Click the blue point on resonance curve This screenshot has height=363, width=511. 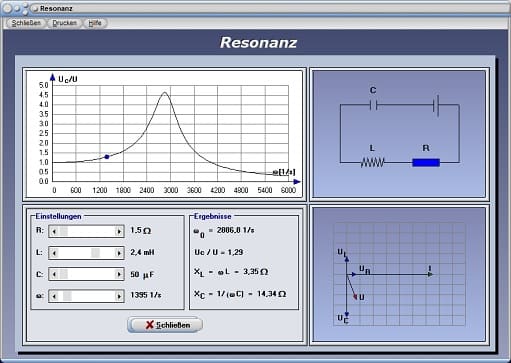click(x=107, y=157)
